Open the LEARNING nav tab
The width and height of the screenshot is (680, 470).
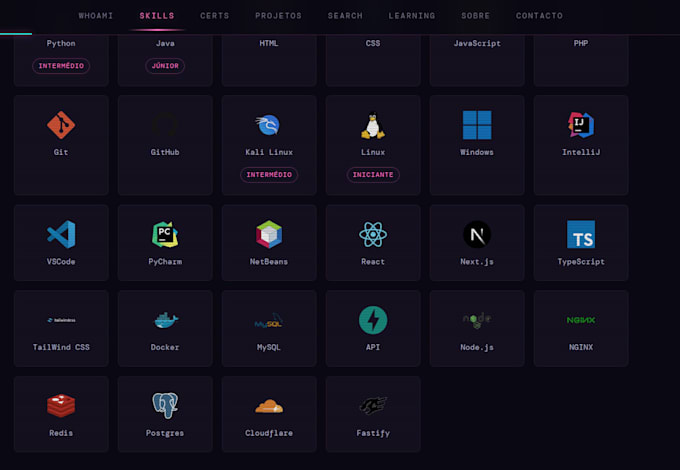pyautogui.click(x=412, y=16)
